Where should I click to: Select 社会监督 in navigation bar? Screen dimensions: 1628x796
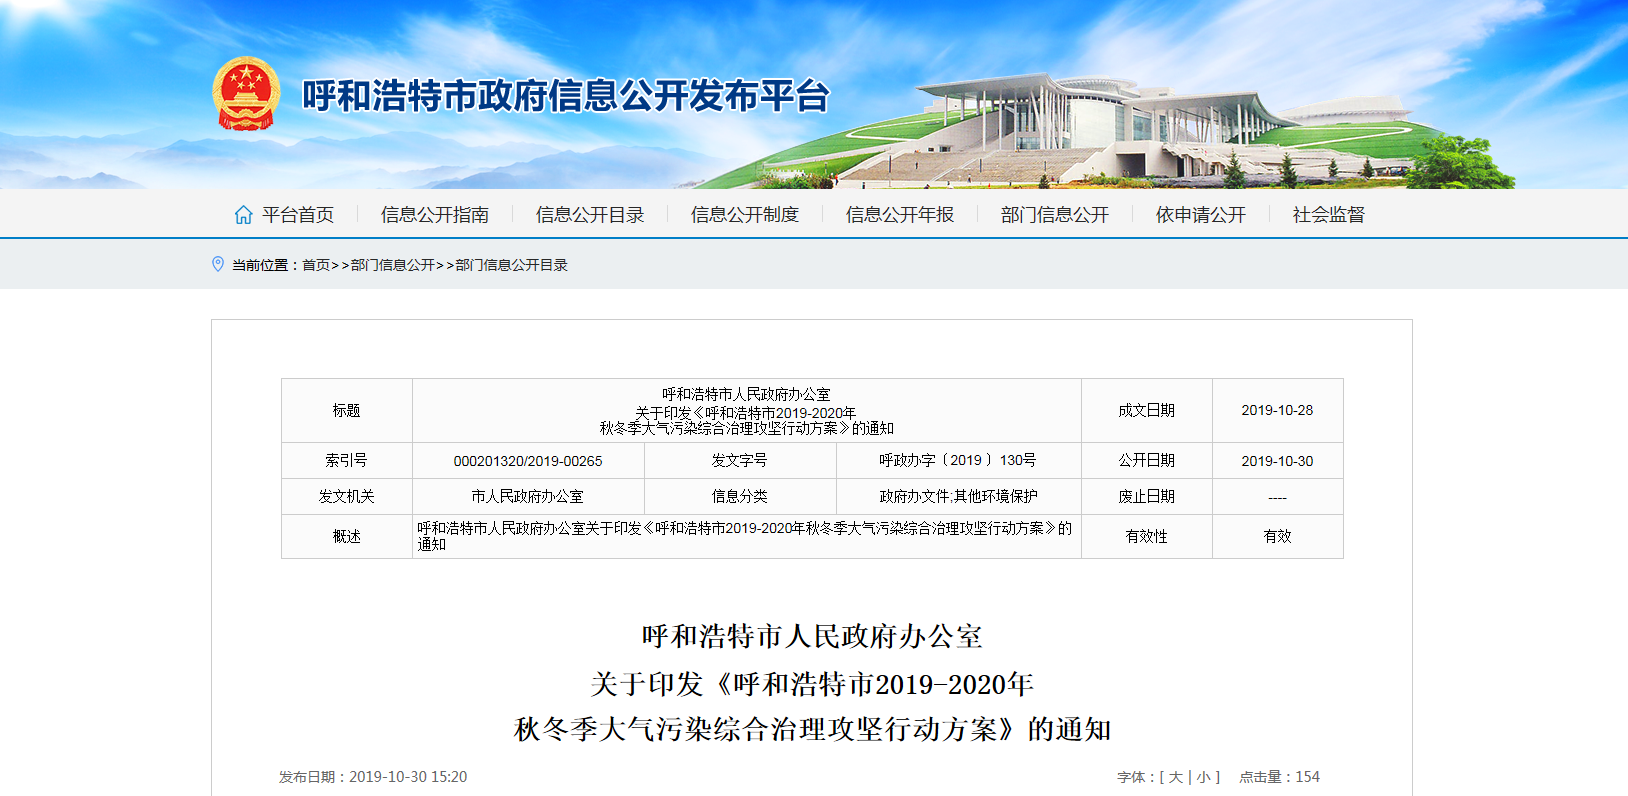[x=1329, y=215]
